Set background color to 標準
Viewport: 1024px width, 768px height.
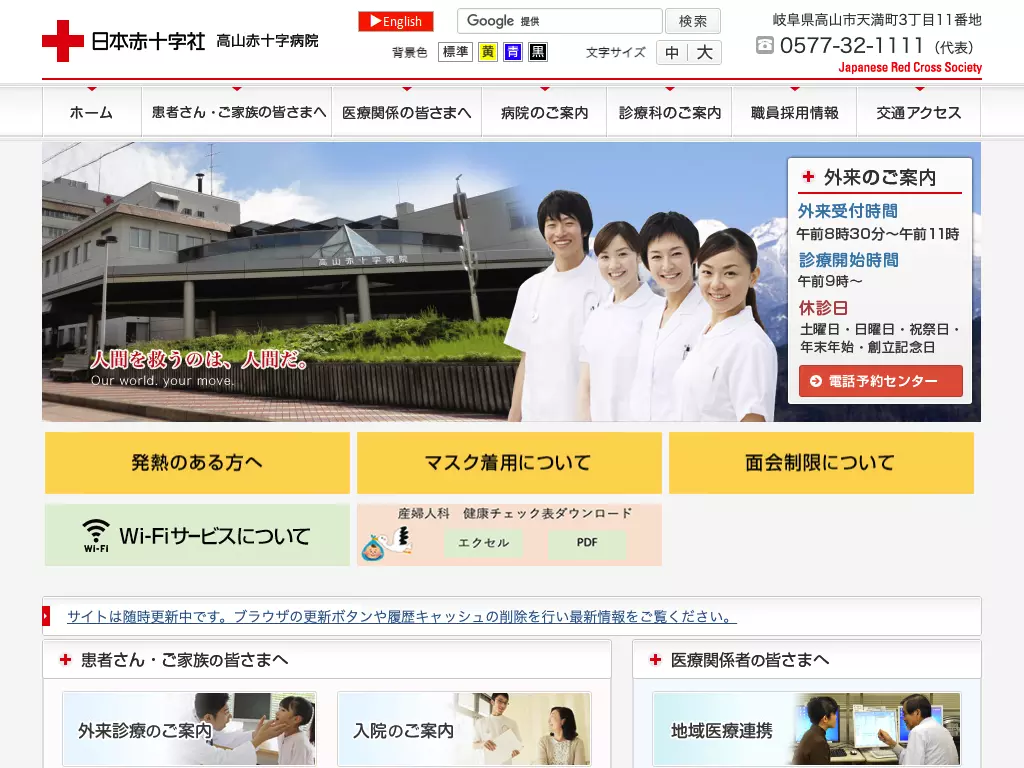(x=455, y=52)
